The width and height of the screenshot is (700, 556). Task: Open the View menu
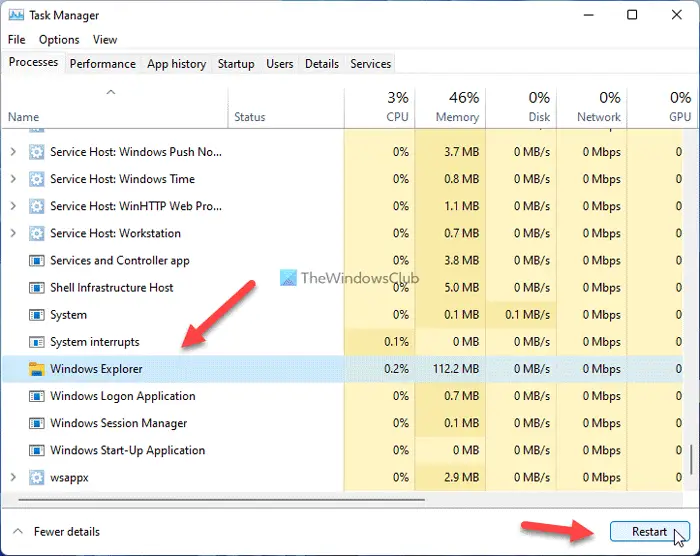(105, 40)
